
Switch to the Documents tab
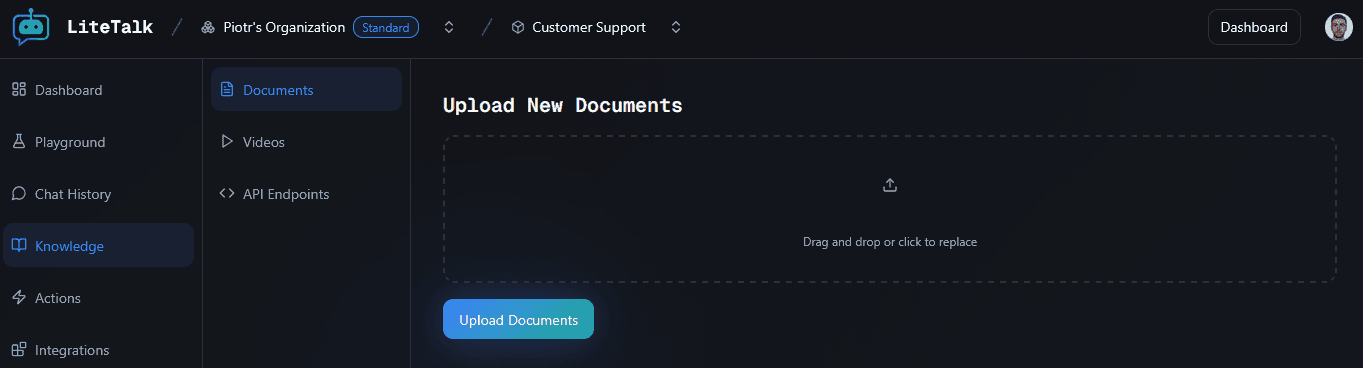pos(306,89)
